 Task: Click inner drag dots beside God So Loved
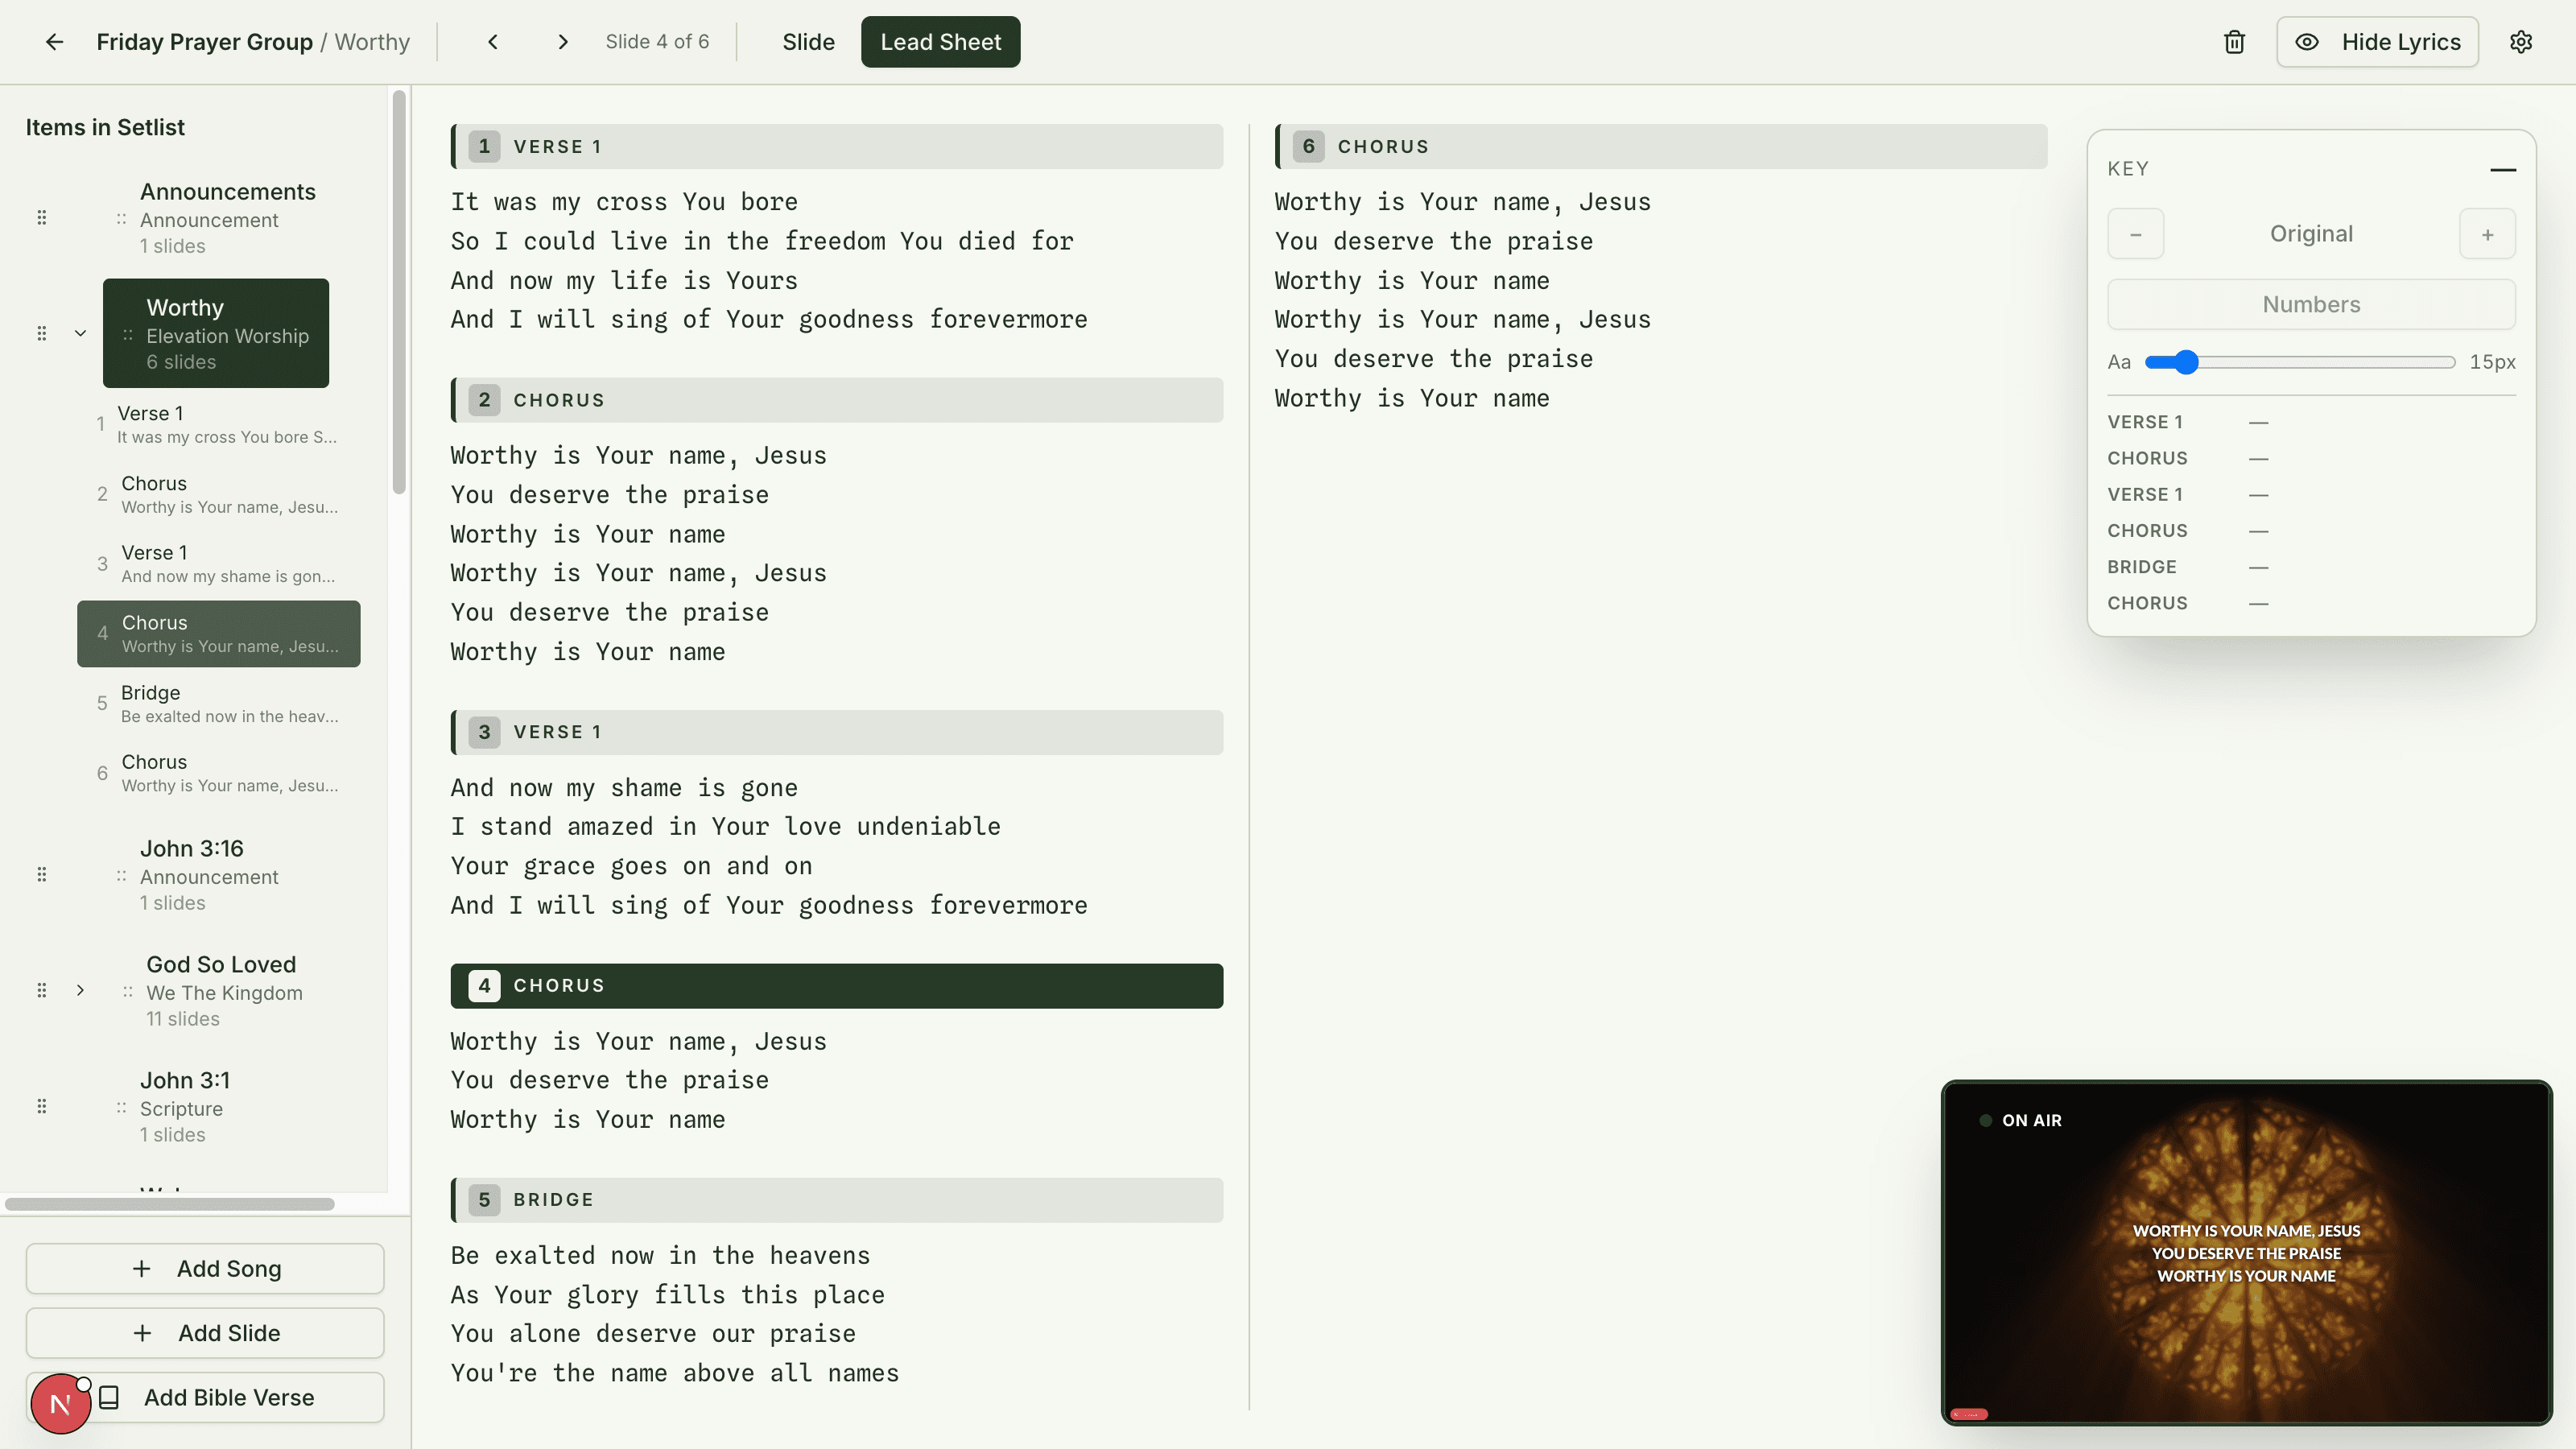click(x=127, y=991)
